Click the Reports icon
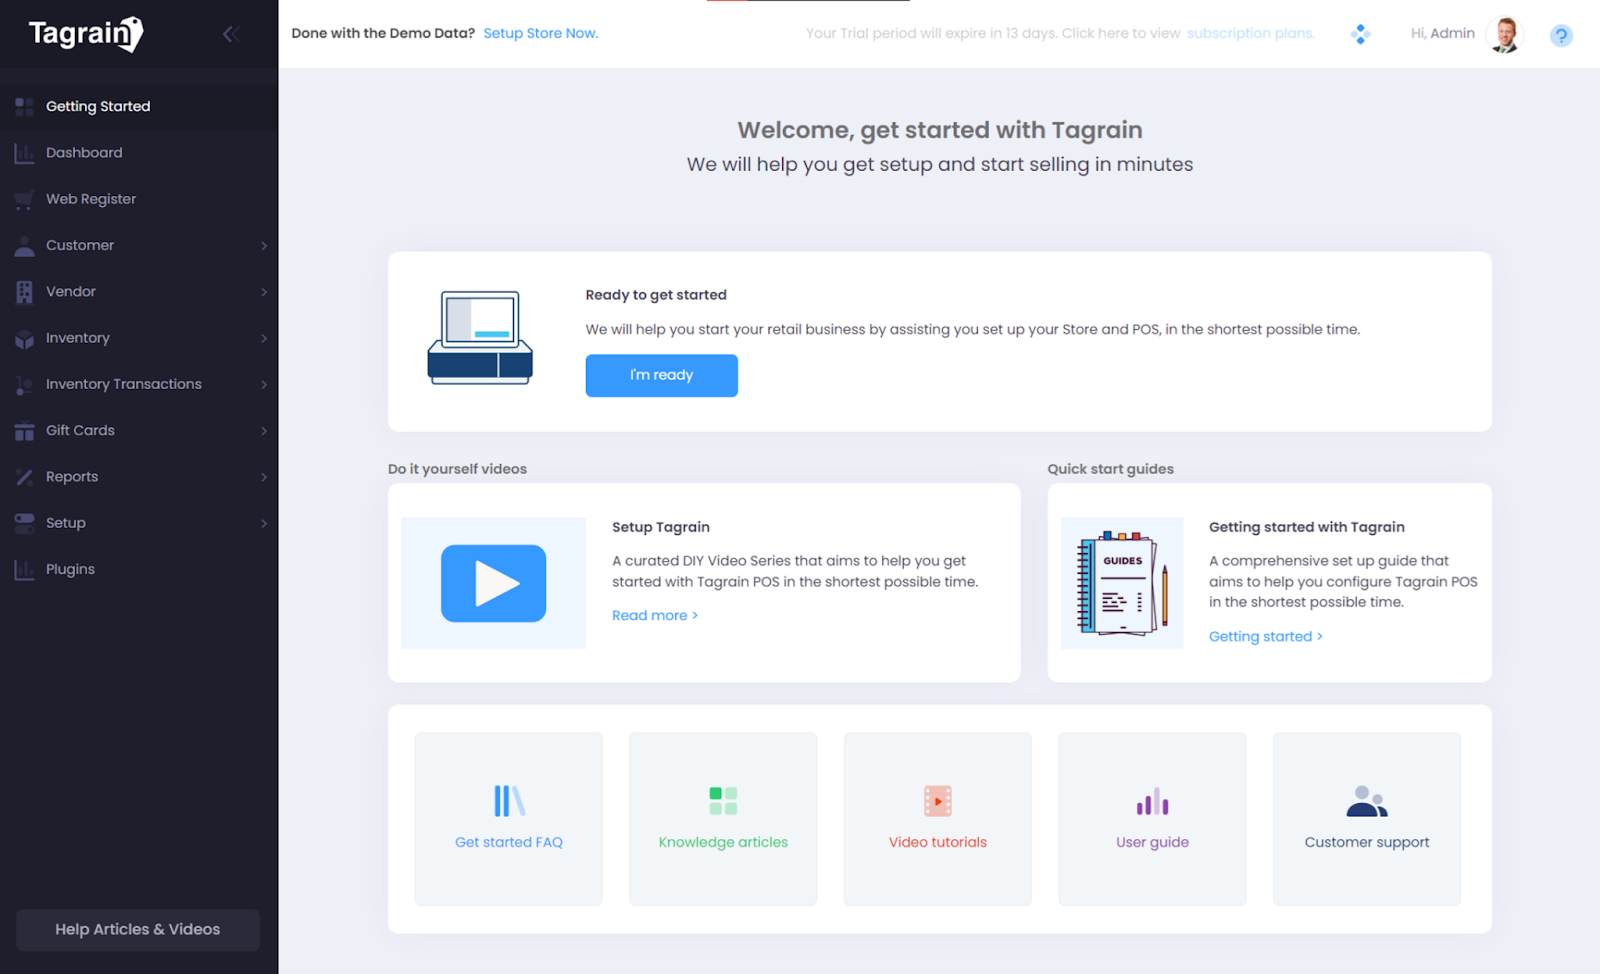 click(24, 477)
